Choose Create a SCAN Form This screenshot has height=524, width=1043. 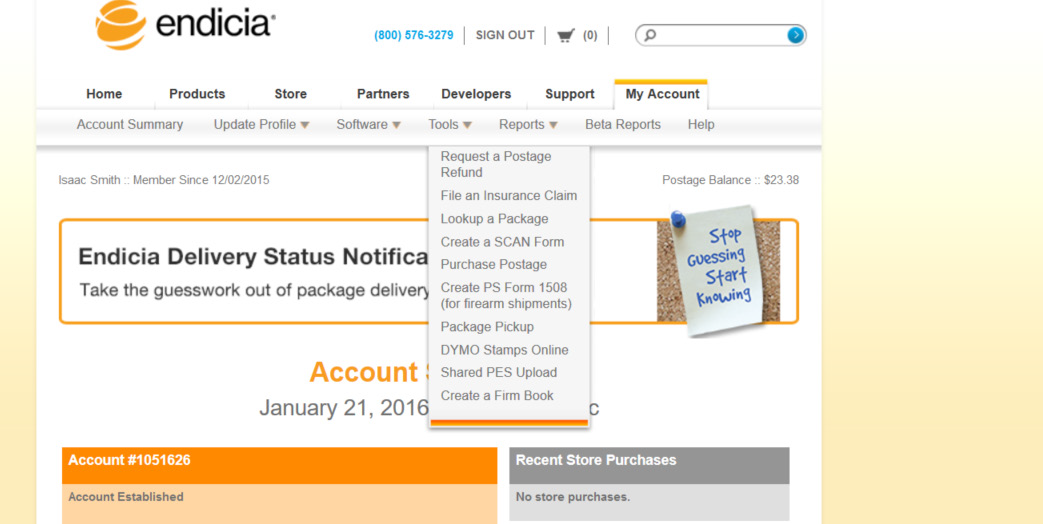click(x=502, y=242)
